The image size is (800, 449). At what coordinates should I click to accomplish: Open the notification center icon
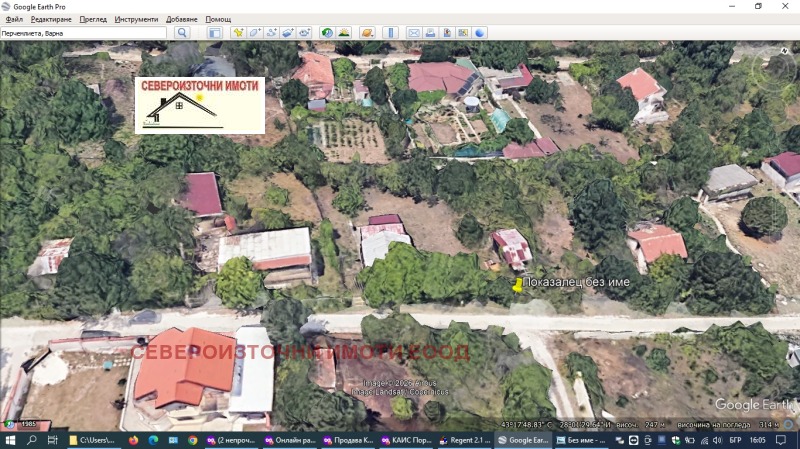point(781,440)
